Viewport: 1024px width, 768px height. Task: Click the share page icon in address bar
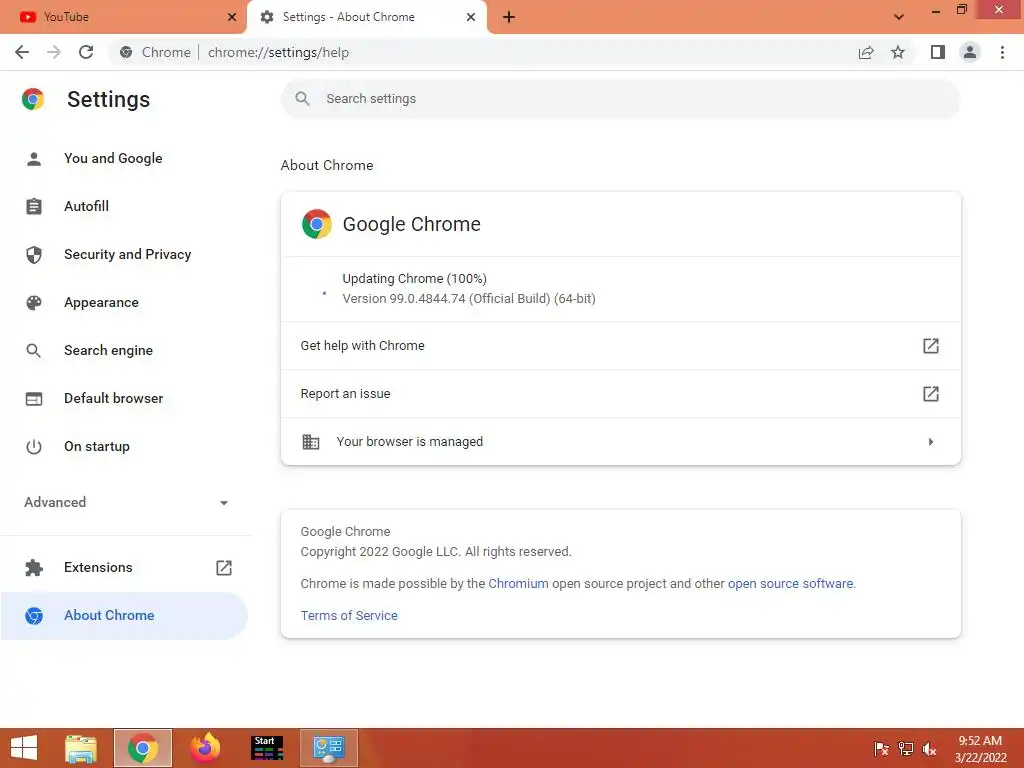click(866, 52)
